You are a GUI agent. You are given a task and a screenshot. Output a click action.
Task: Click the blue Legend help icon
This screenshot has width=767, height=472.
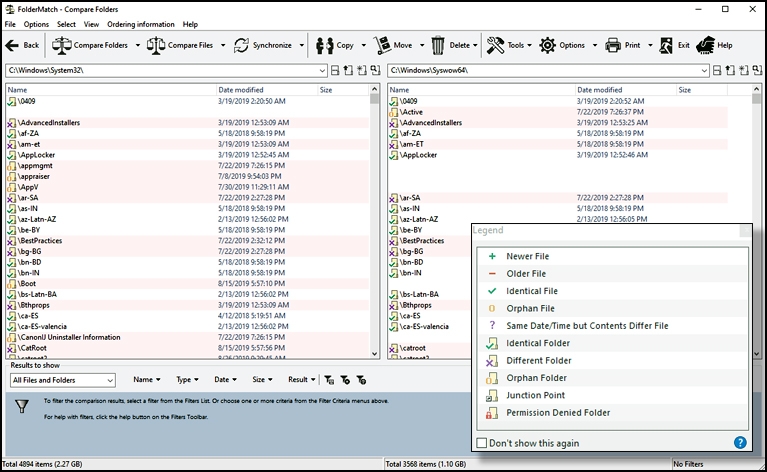[740, 442]
